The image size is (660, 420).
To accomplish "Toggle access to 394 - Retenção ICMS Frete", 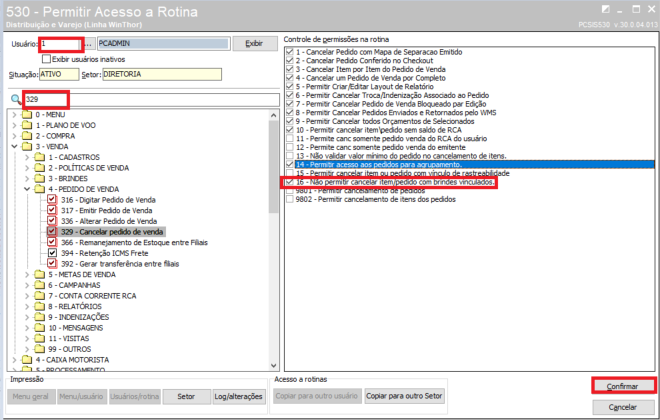I will point(52,253).
